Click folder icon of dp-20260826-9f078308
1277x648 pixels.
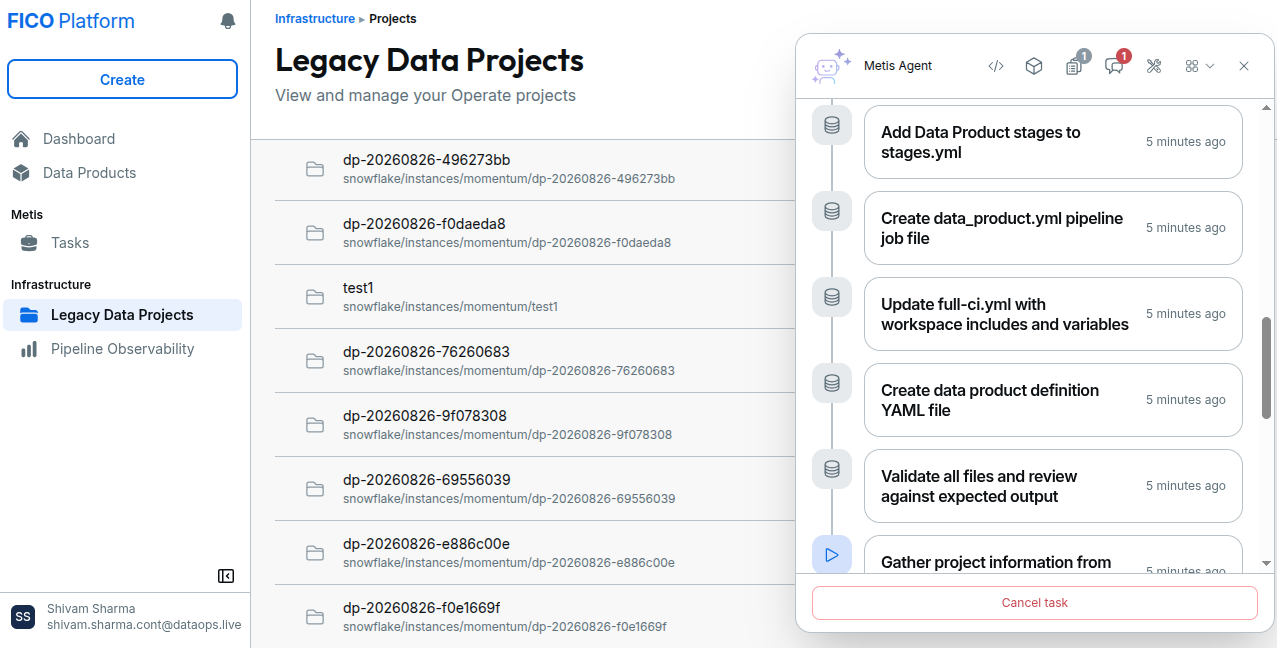tap(315, 425)
